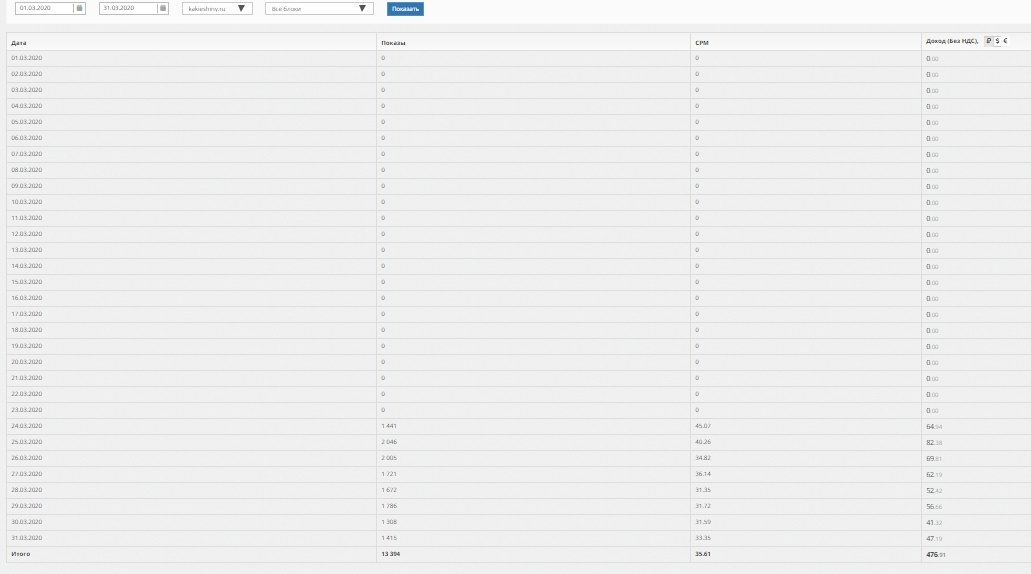The width and height of the screenshot is (1031, 574).
Task: Click the 'CPM' column header
Action: [x=702, y=43]
